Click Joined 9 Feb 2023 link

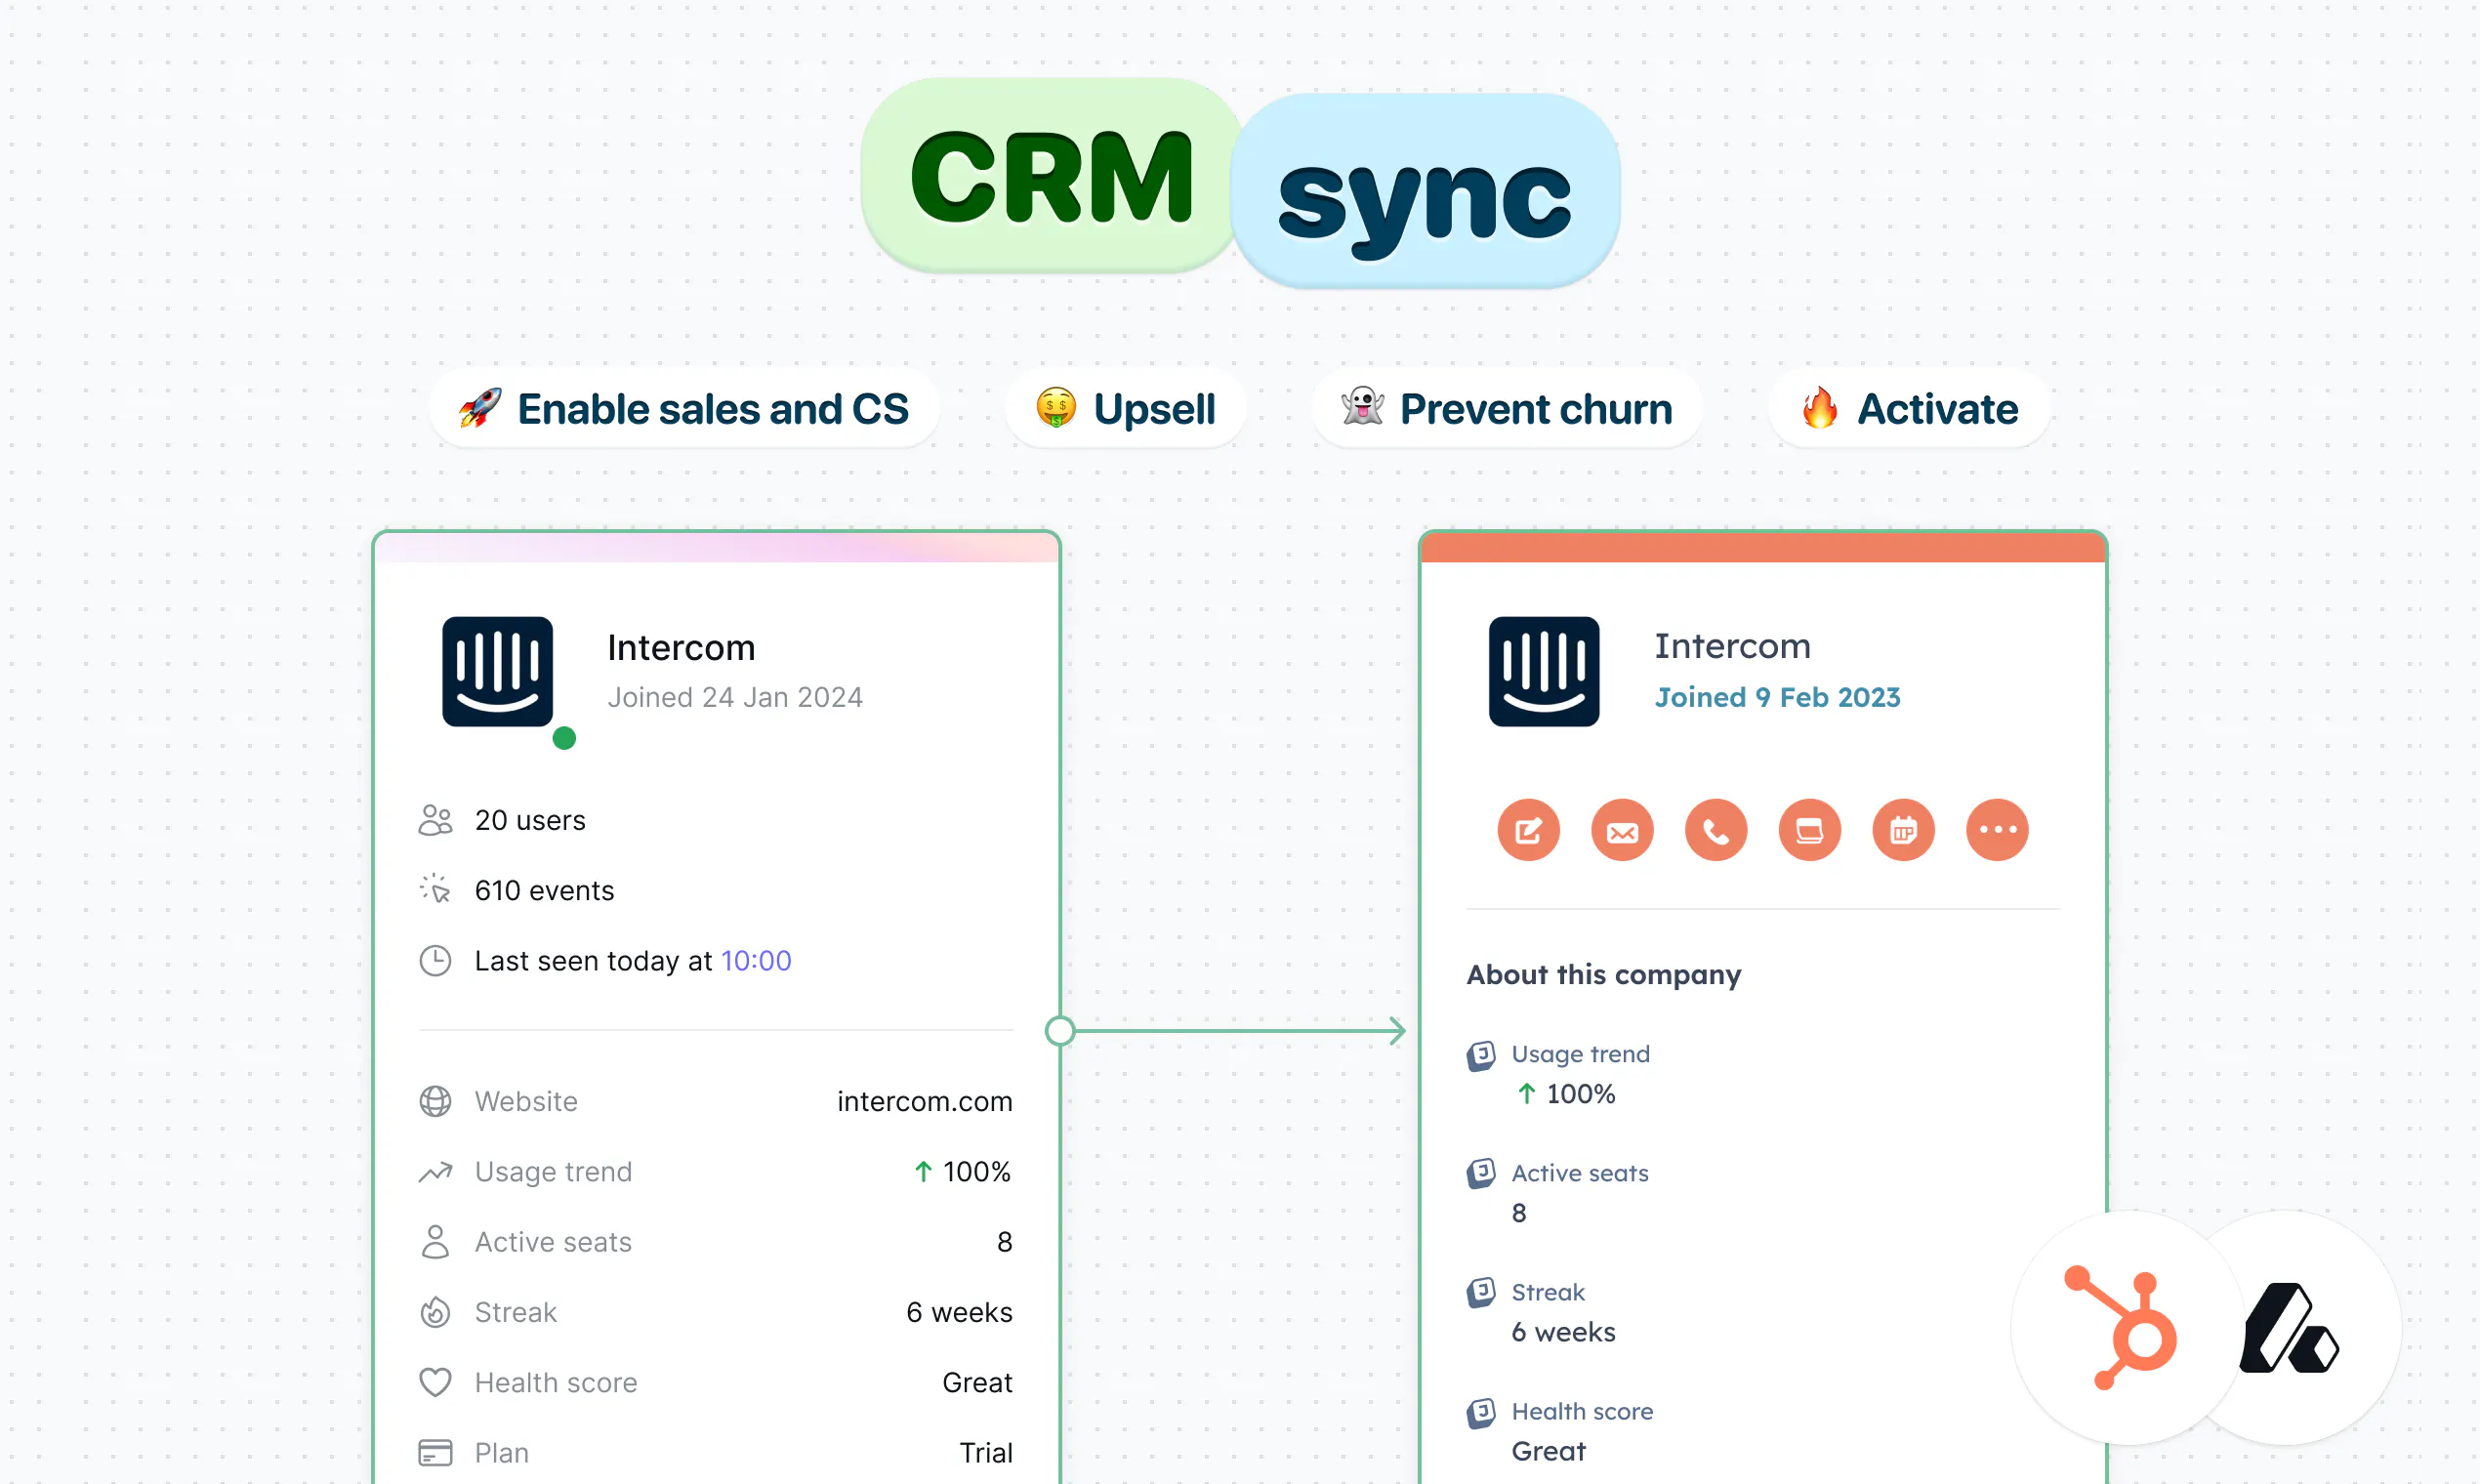click(x=1777, y=697)
